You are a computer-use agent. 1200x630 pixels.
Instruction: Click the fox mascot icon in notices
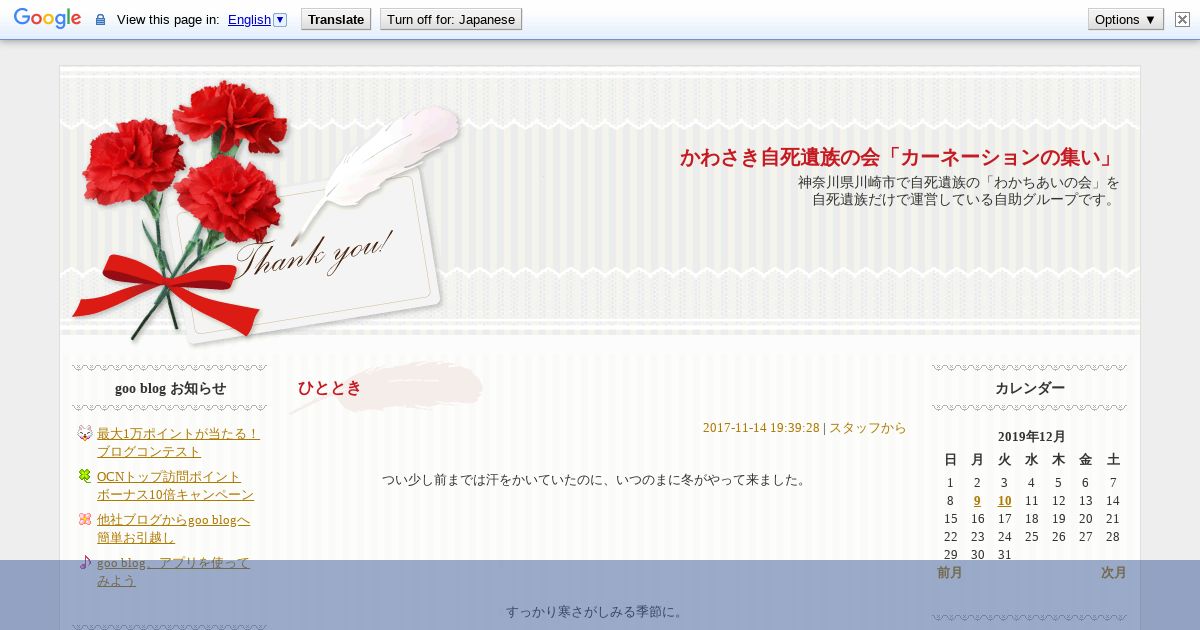click(85, 433)
